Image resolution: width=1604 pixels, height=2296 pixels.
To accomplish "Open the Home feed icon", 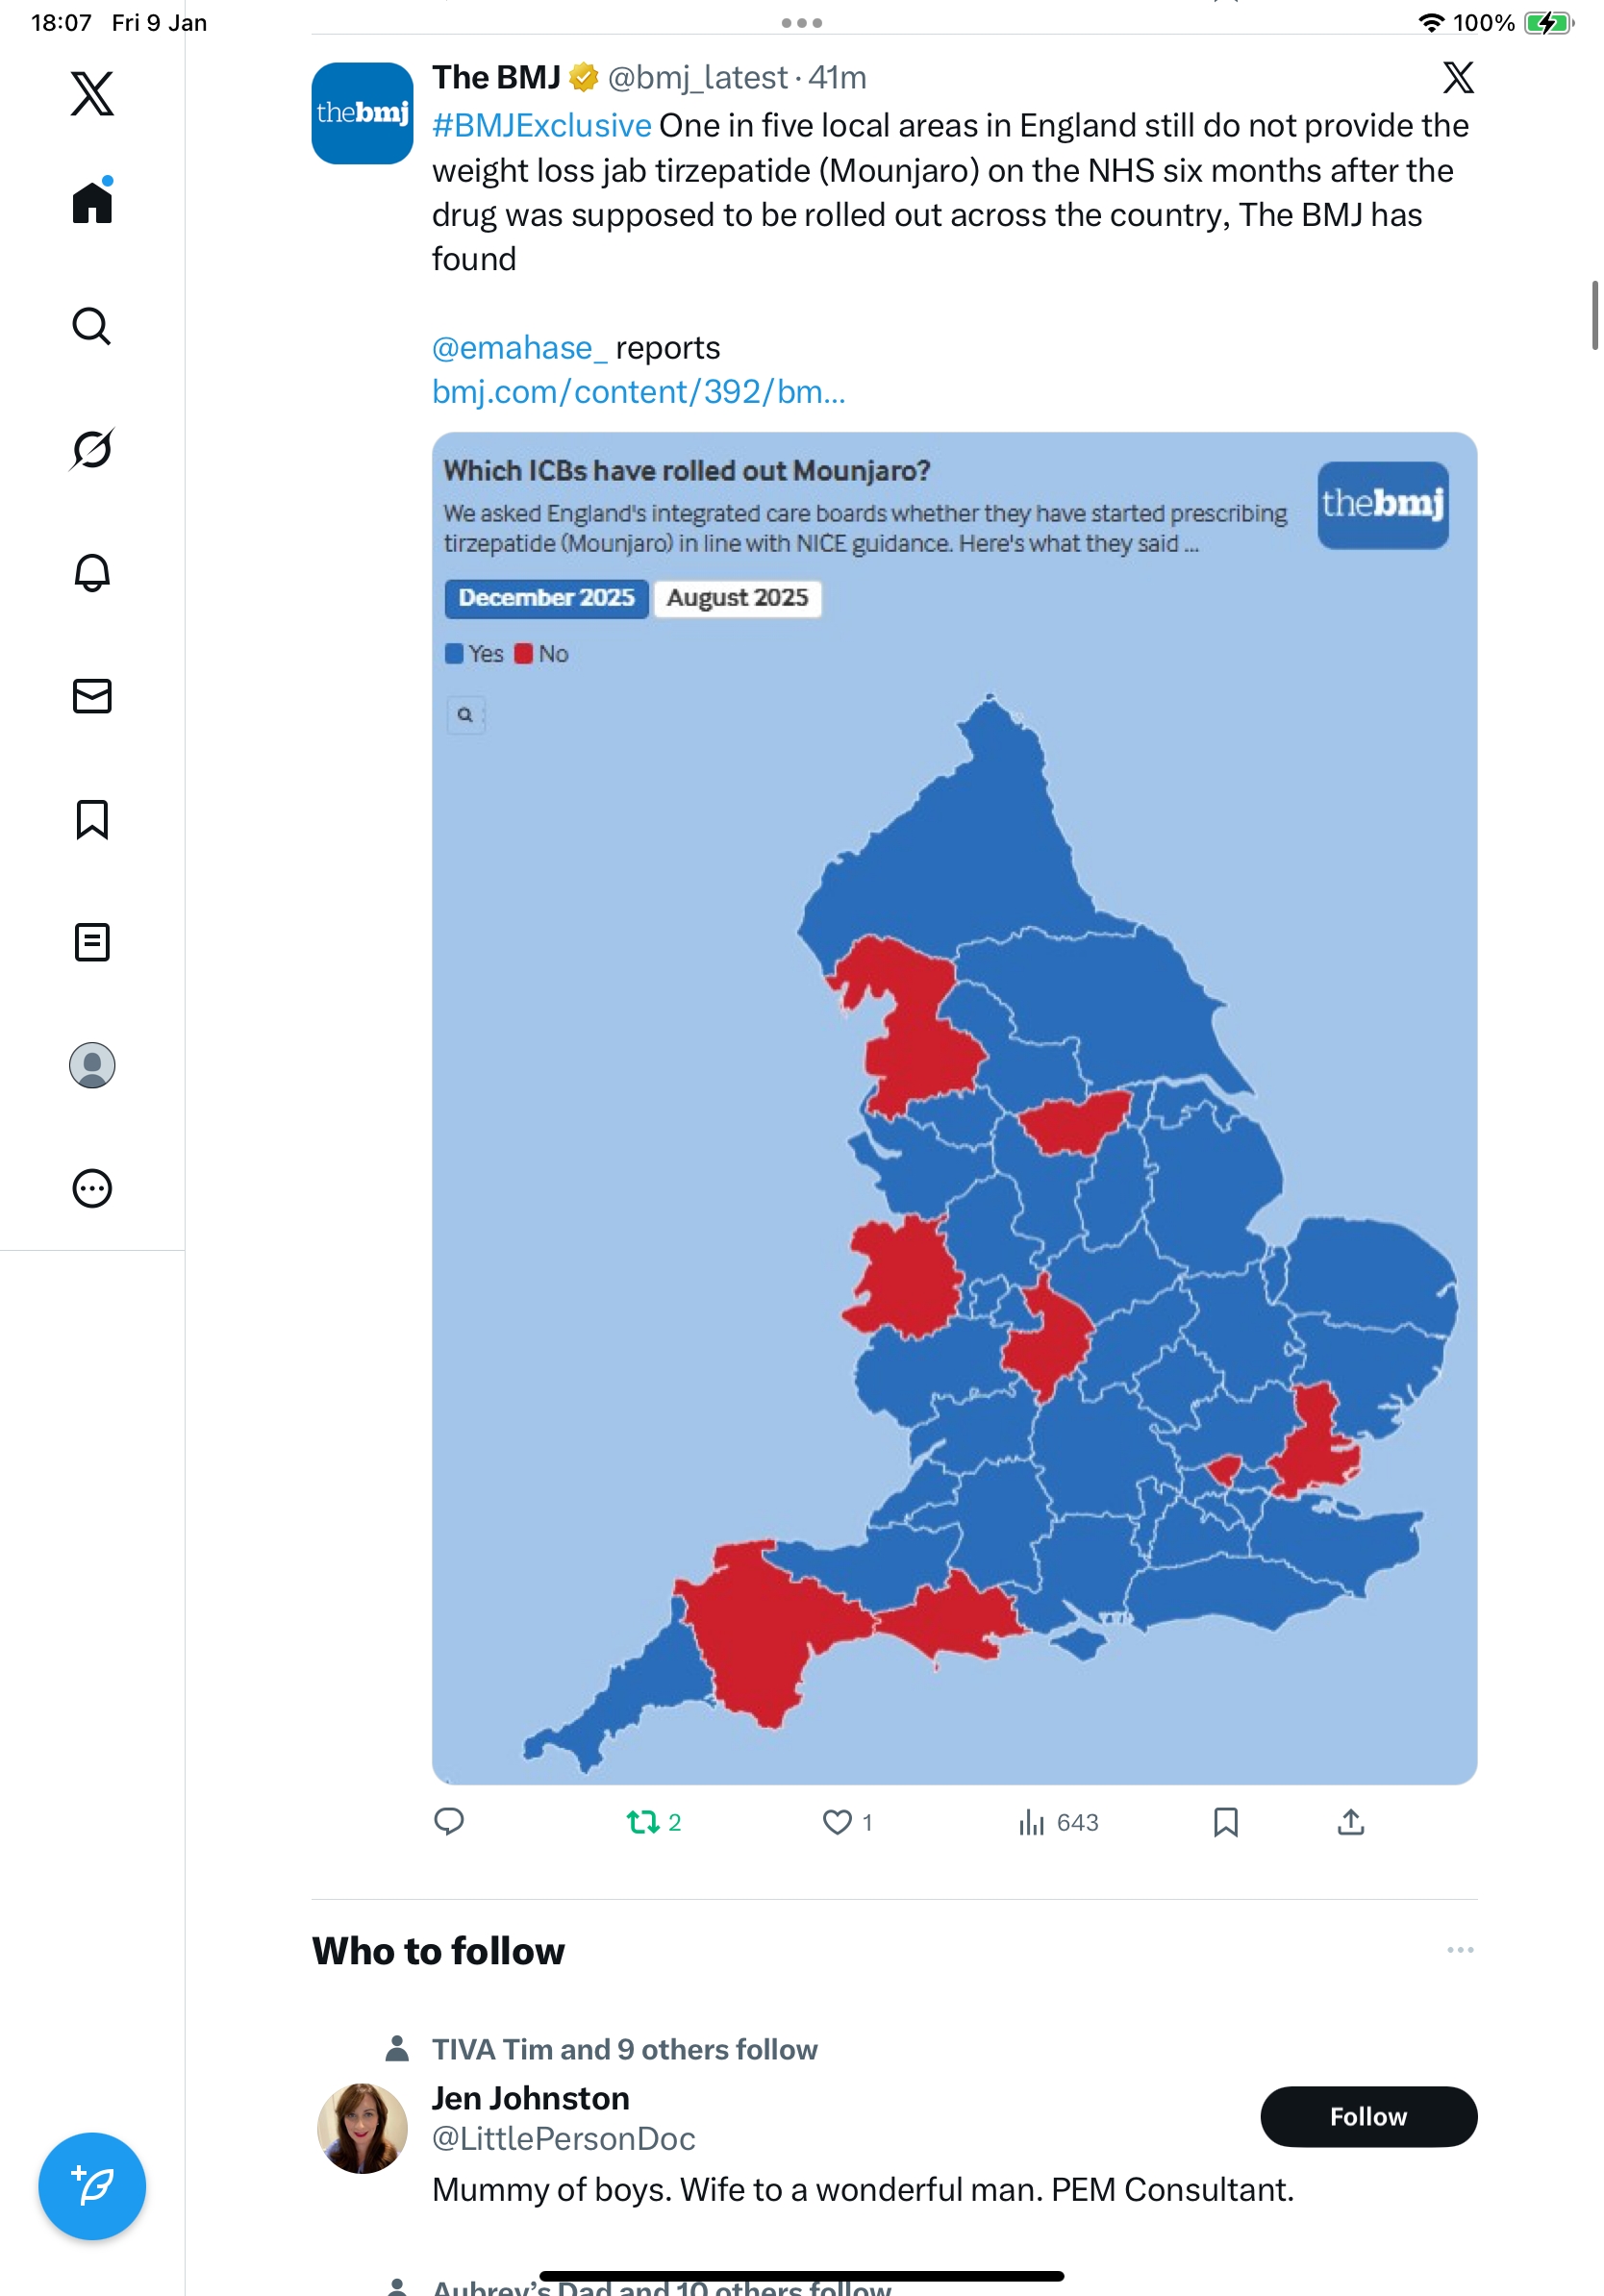I will [92, 203].
